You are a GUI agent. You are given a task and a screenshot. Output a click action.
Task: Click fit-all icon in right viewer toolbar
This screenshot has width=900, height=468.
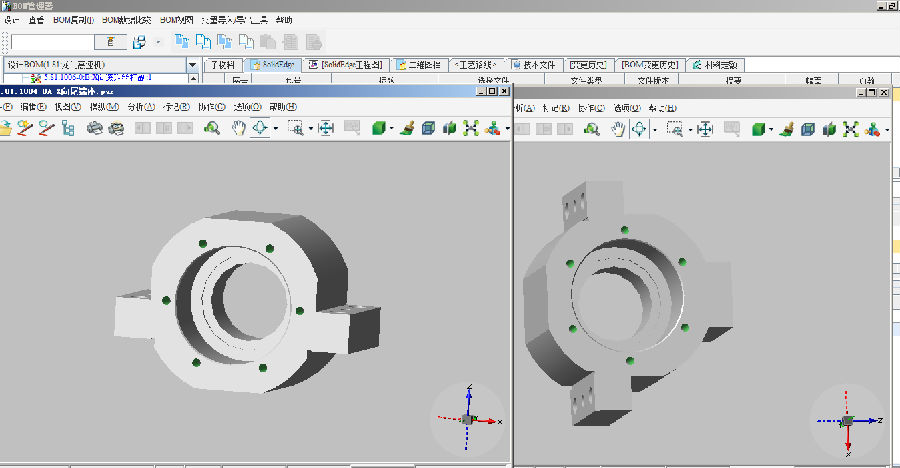(705, 129)
